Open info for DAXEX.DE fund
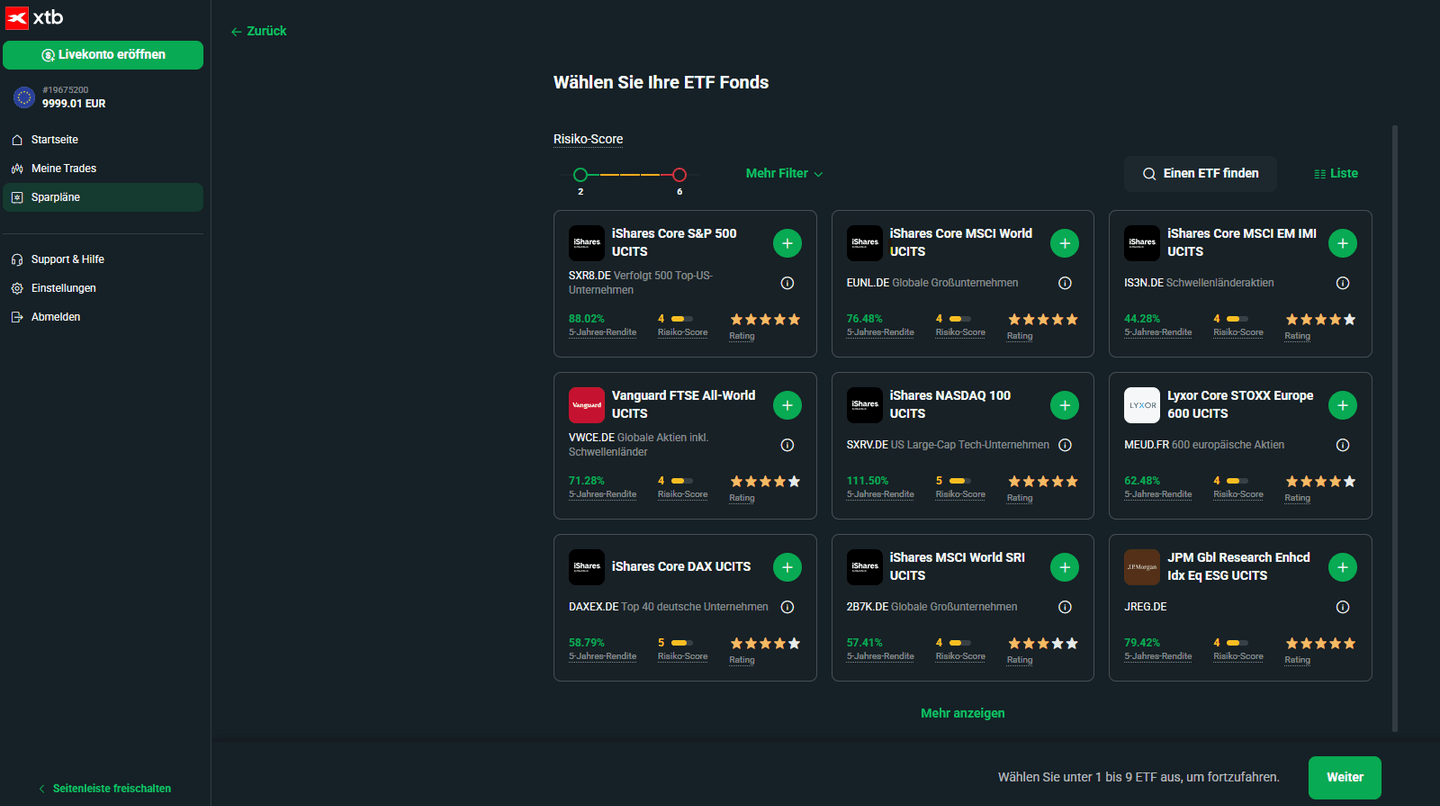The height and width of the screenshot is (806, 1440). [787, 607]
